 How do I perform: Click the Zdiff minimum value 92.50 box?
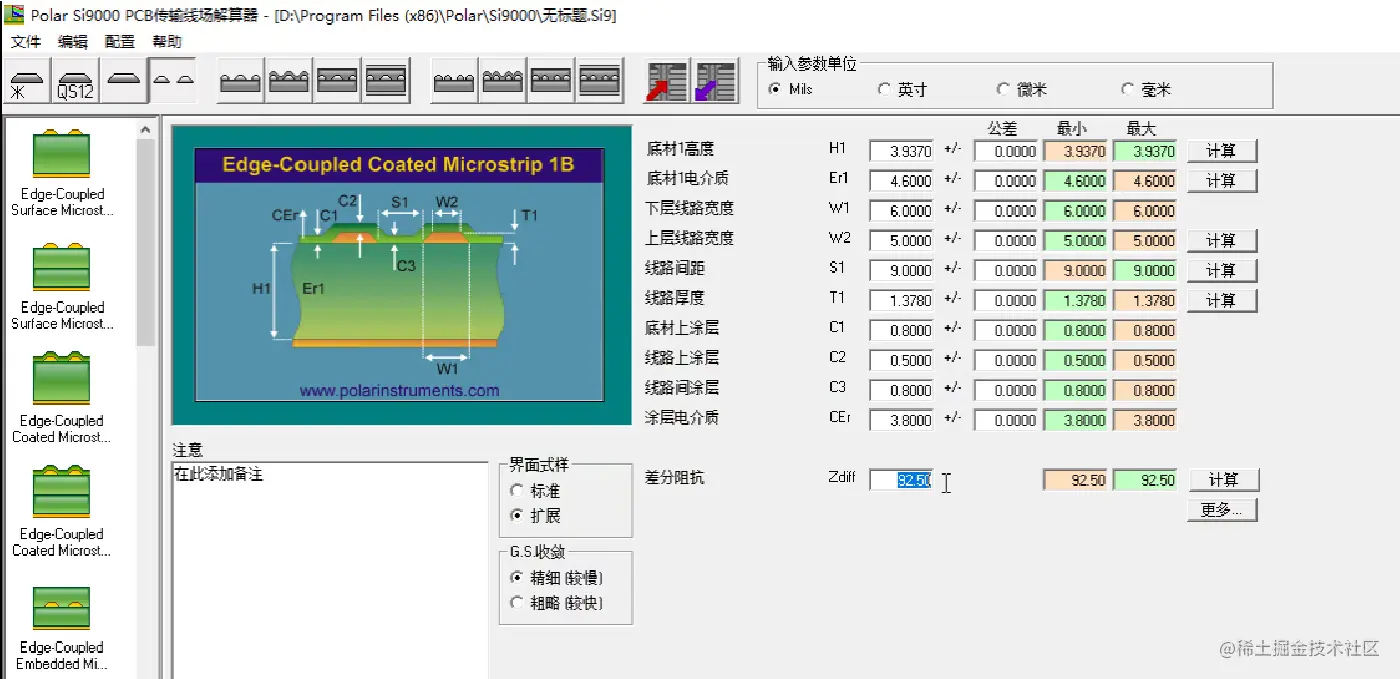[1075, 481]
